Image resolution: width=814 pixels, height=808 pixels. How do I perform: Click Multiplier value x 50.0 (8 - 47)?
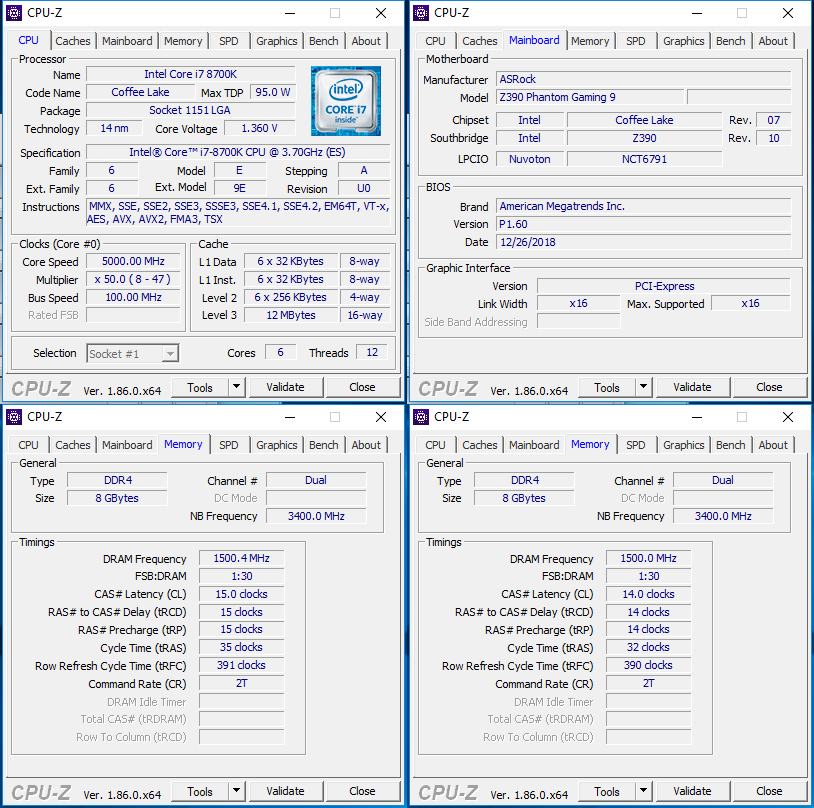point(133,279)
